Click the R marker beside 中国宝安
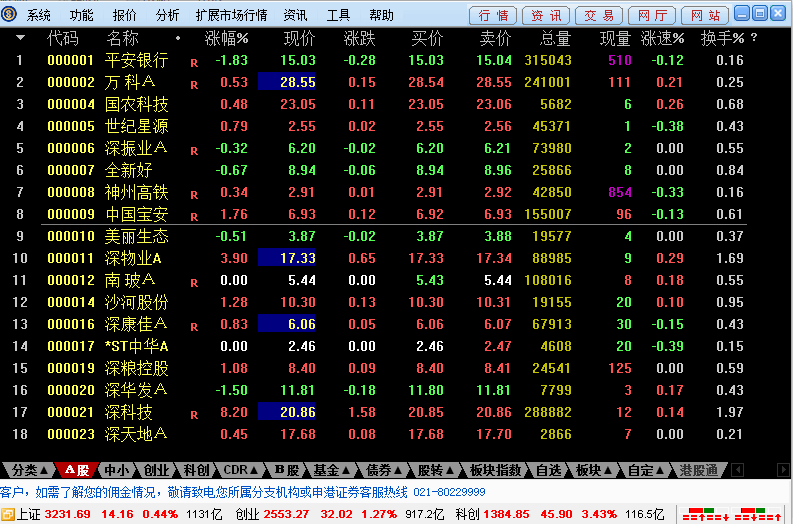 pos(194,217)
